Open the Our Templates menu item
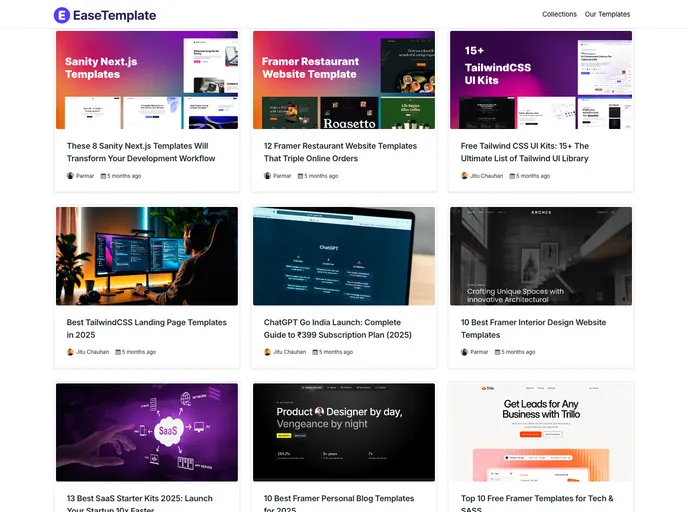Screen dimensions: 688x512 coord(607,14)
